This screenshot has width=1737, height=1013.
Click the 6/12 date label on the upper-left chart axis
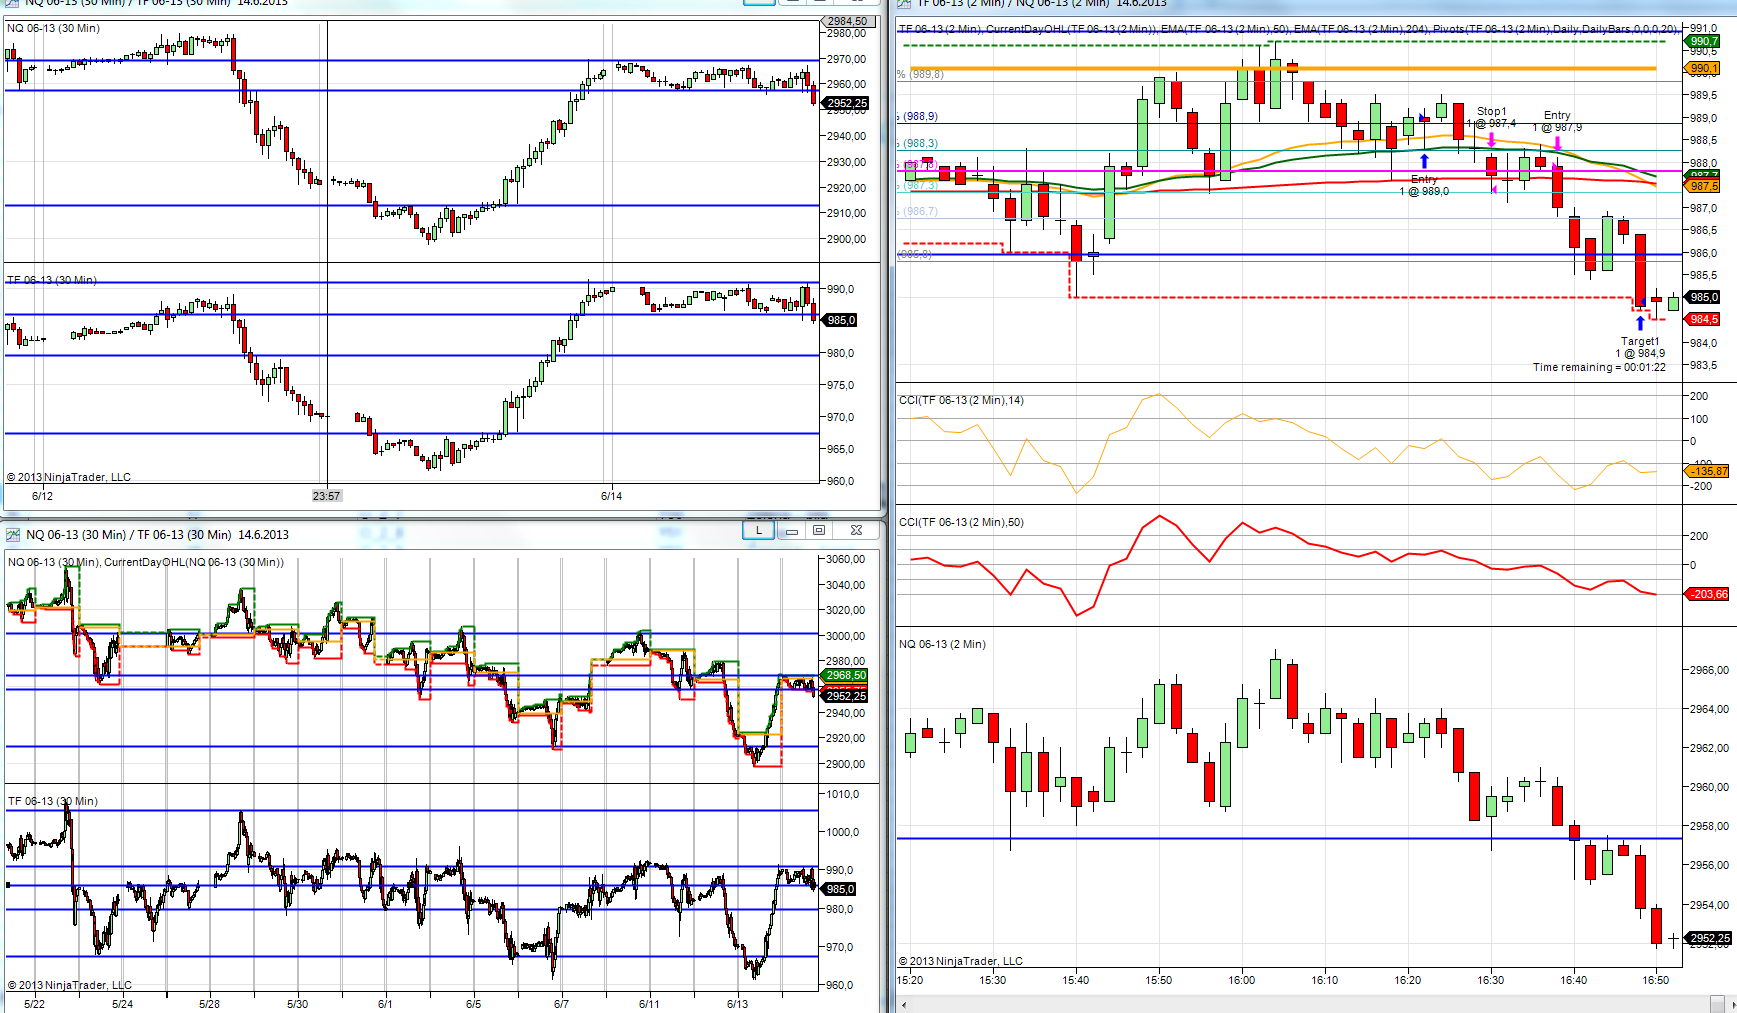click(x=42, y=496)
